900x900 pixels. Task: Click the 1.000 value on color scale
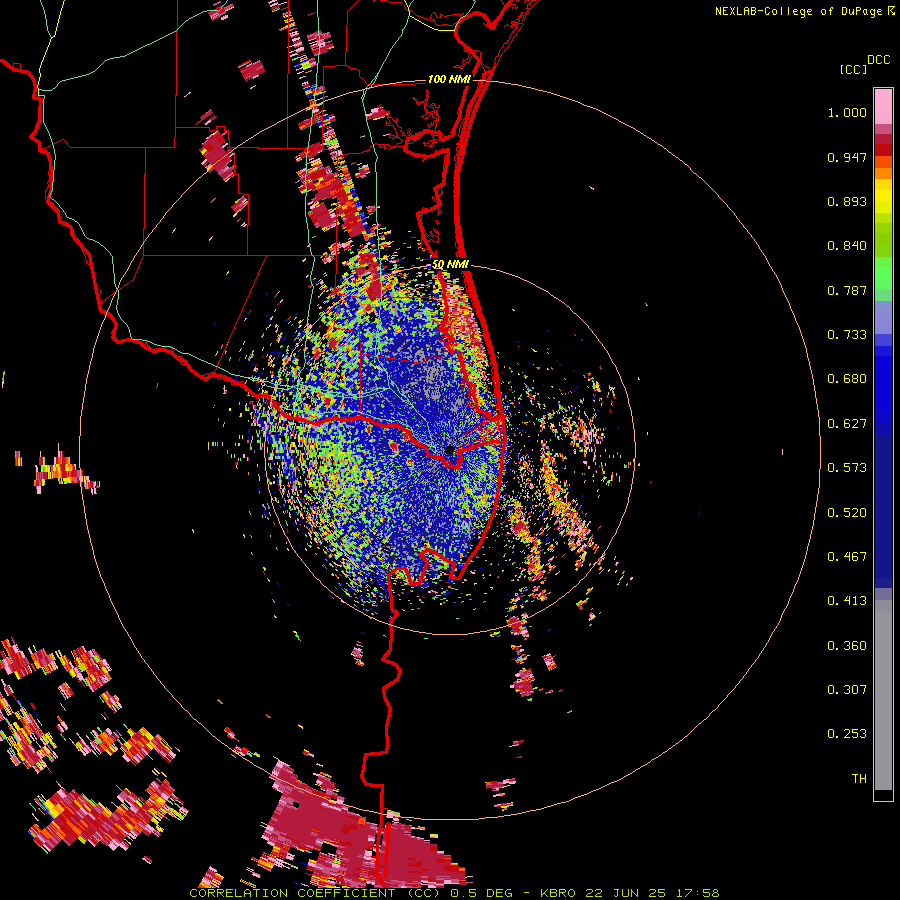[x=847, y=112]
